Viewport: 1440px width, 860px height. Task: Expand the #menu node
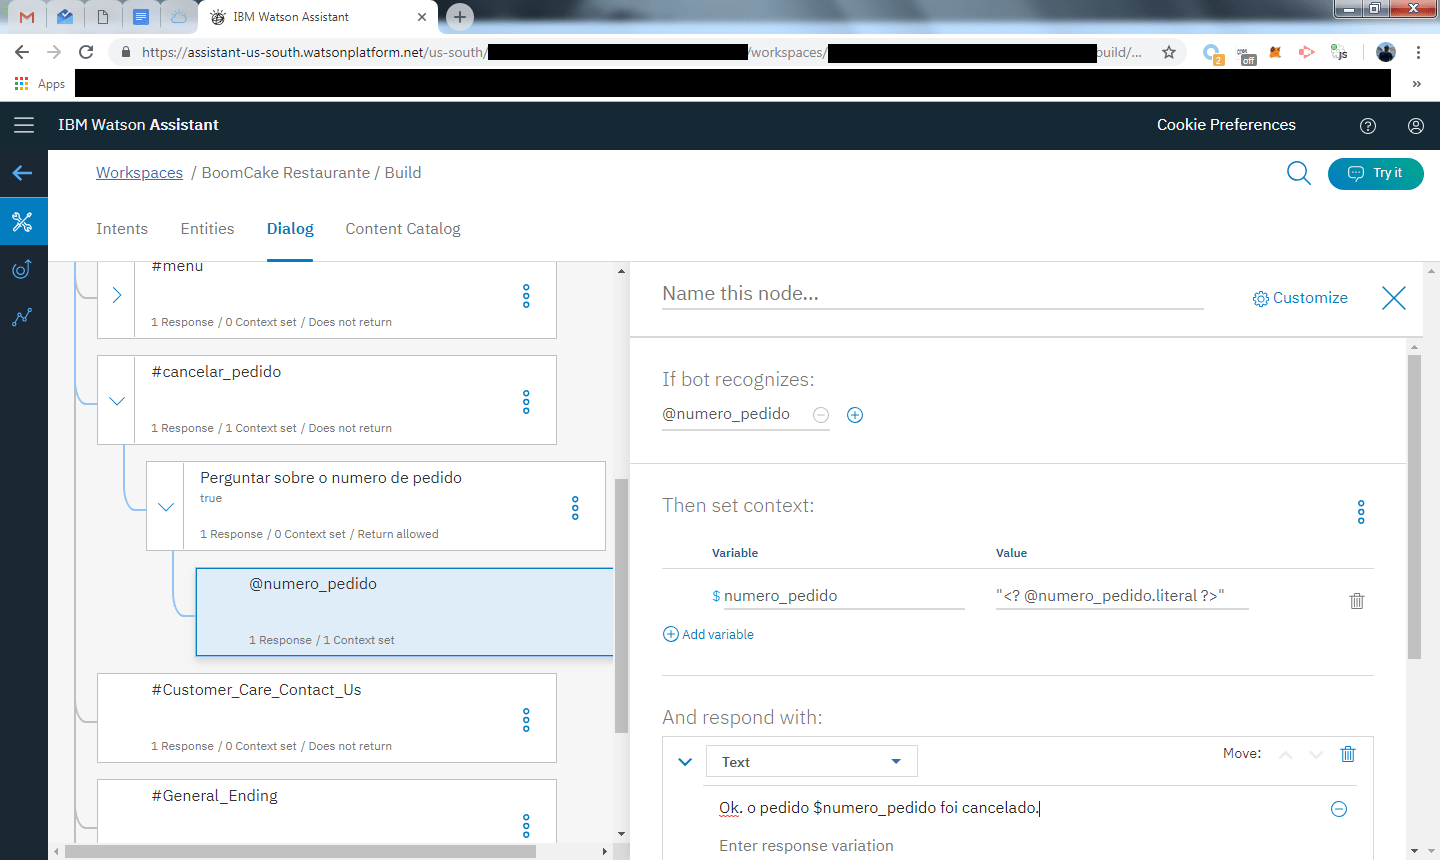pos(116,295)
